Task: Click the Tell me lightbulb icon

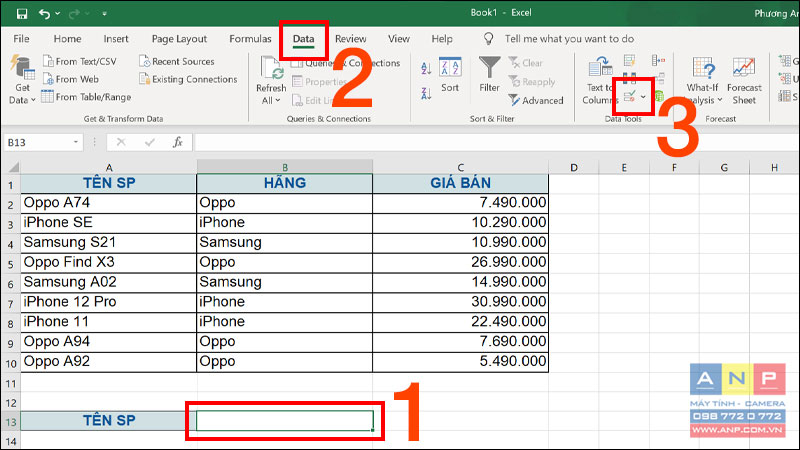Action: coord(488,39)
